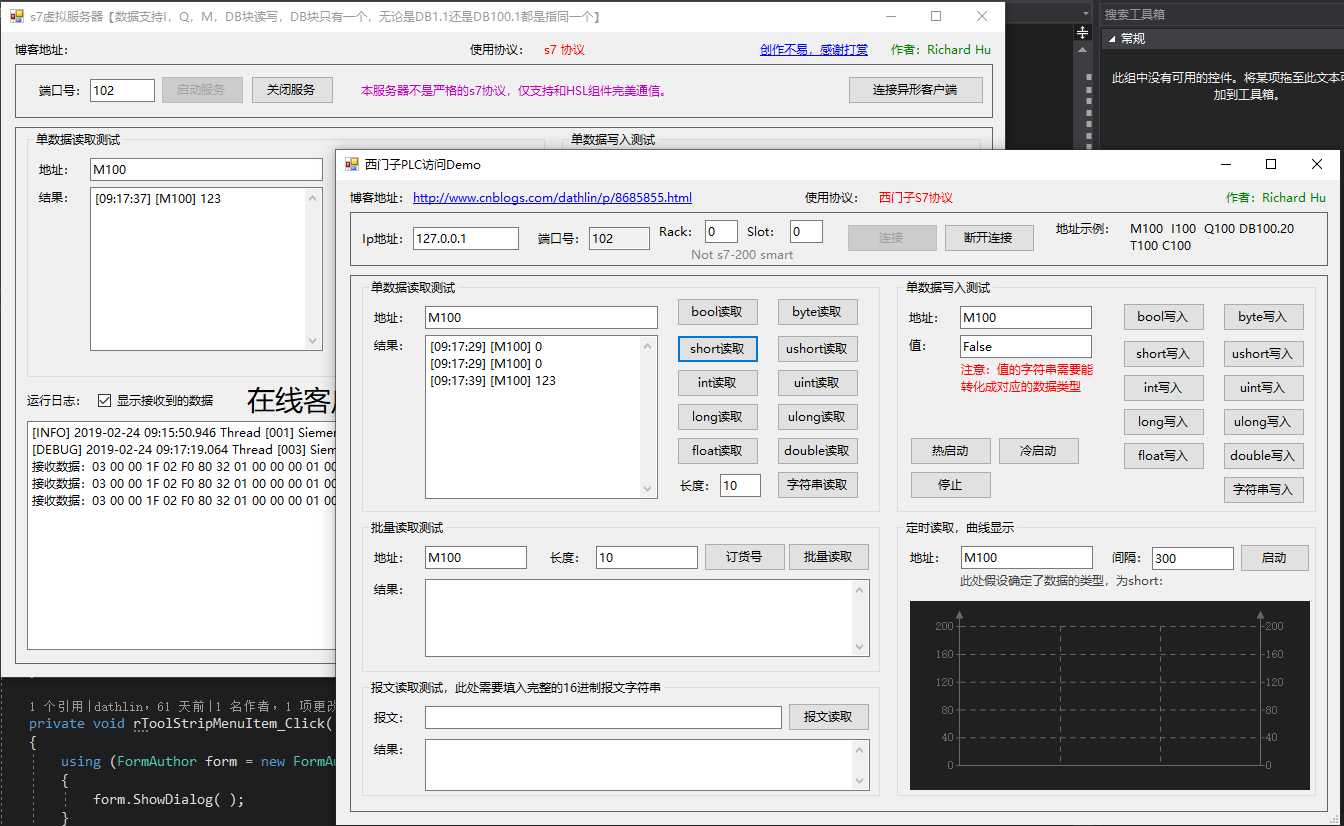Click the result text [09:17:37] [M100] 123
1344x826 pixels.
point(158,199)
